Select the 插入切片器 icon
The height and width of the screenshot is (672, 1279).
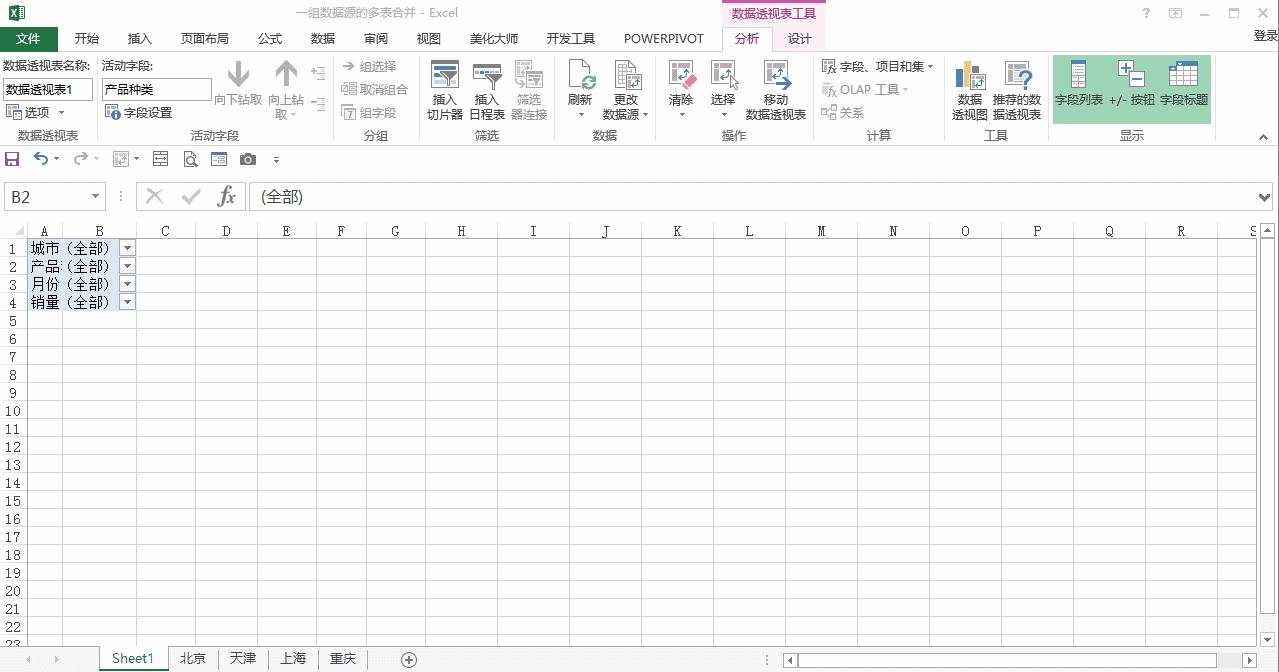coord(444,88)
